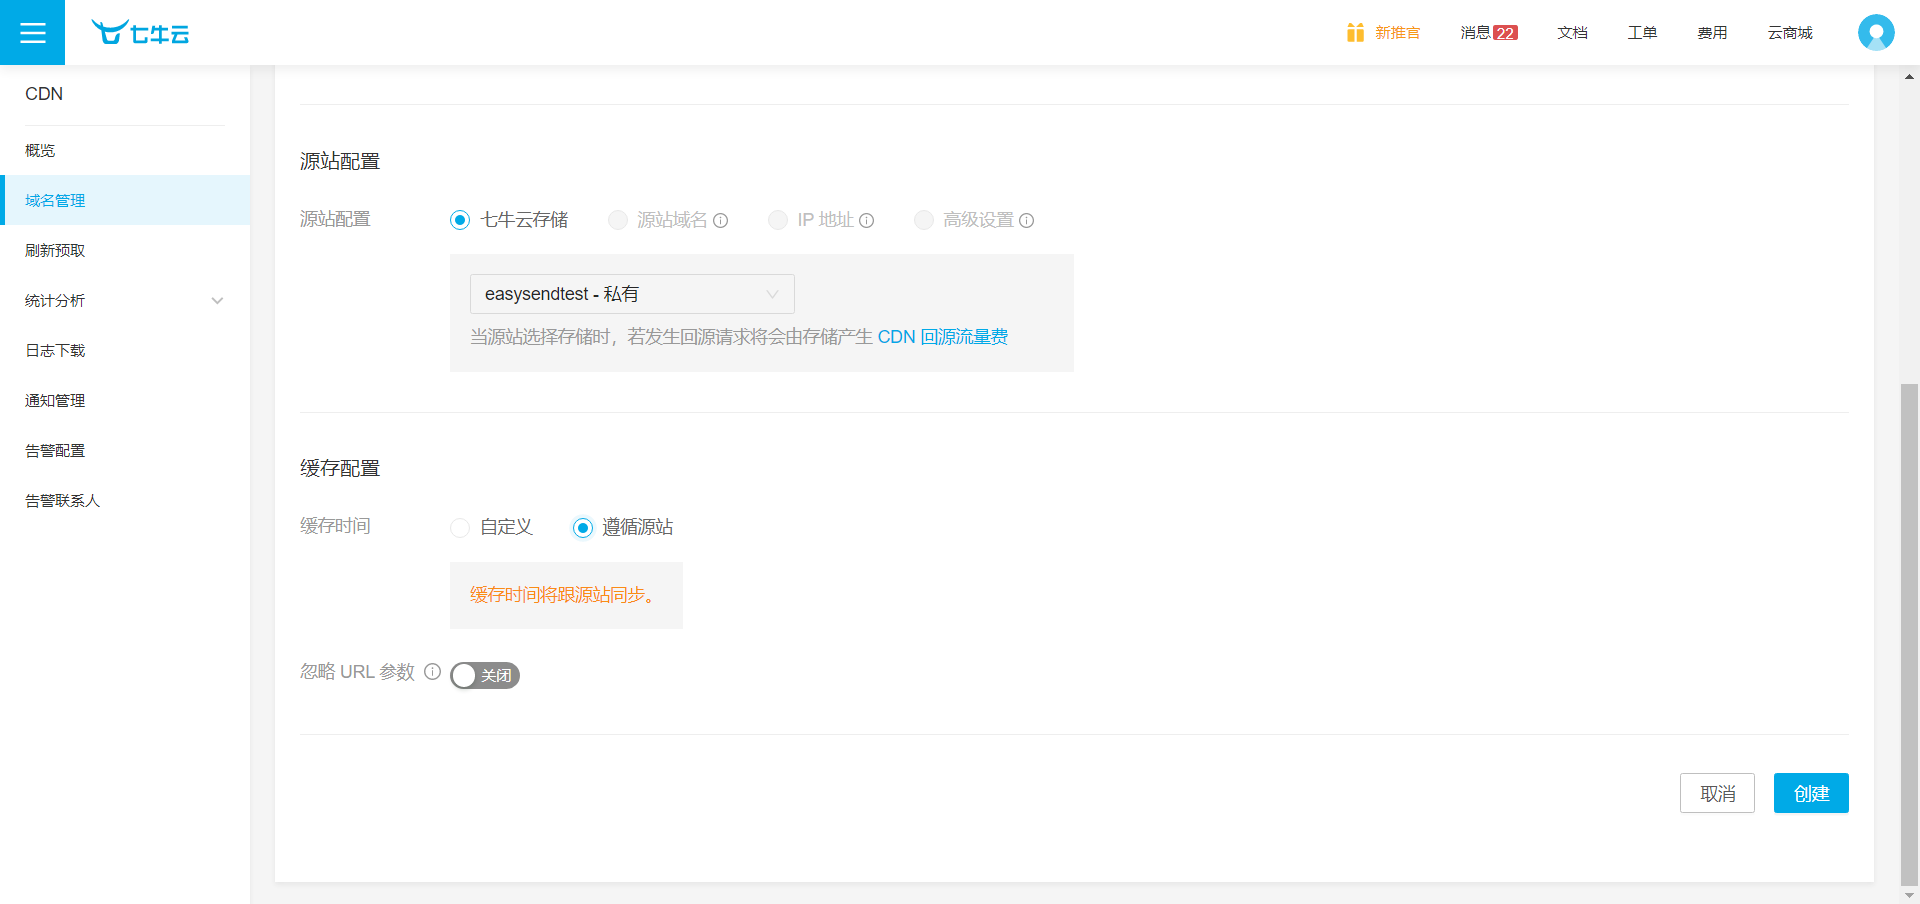Viewport: 1920px width, 904px height.
Task: Select the 七牛云存储 source radio button
Action: [x=460, y=220]
